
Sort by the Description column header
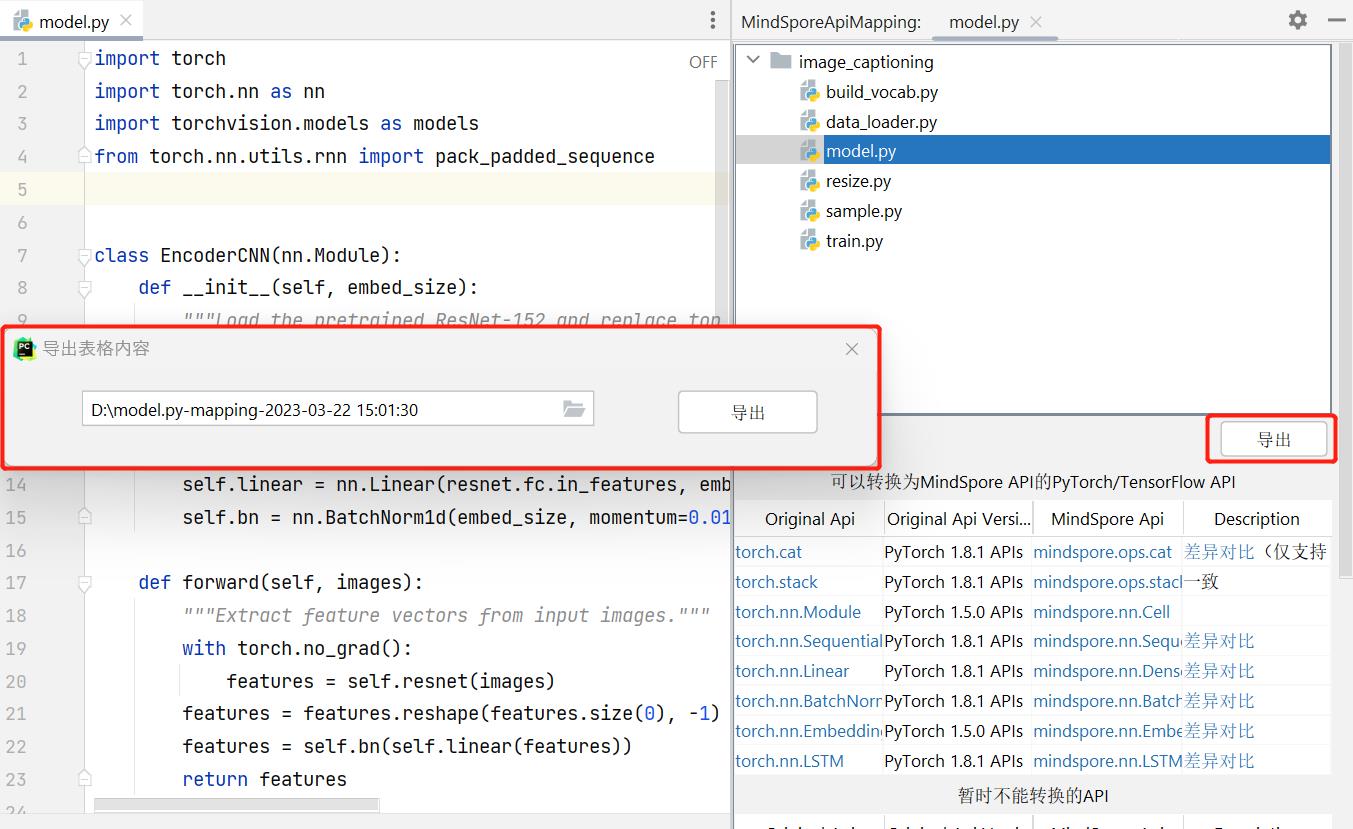[1257, 519]
